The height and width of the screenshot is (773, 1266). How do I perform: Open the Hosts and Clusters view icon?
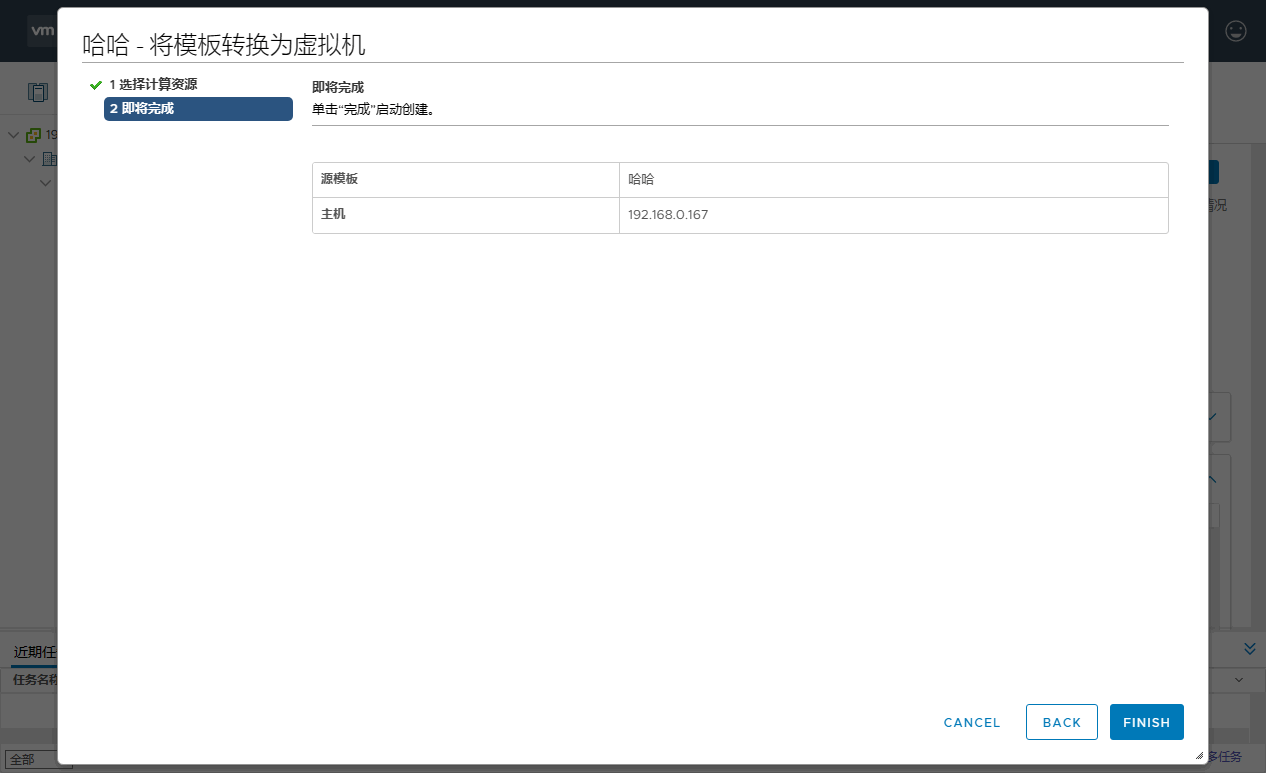click(38, 93)
